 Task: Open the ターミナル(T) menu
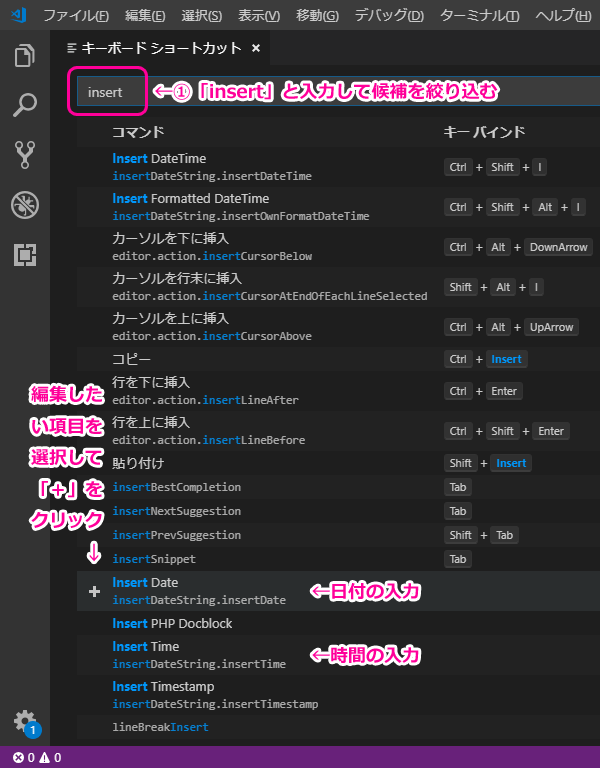point(480,16)
